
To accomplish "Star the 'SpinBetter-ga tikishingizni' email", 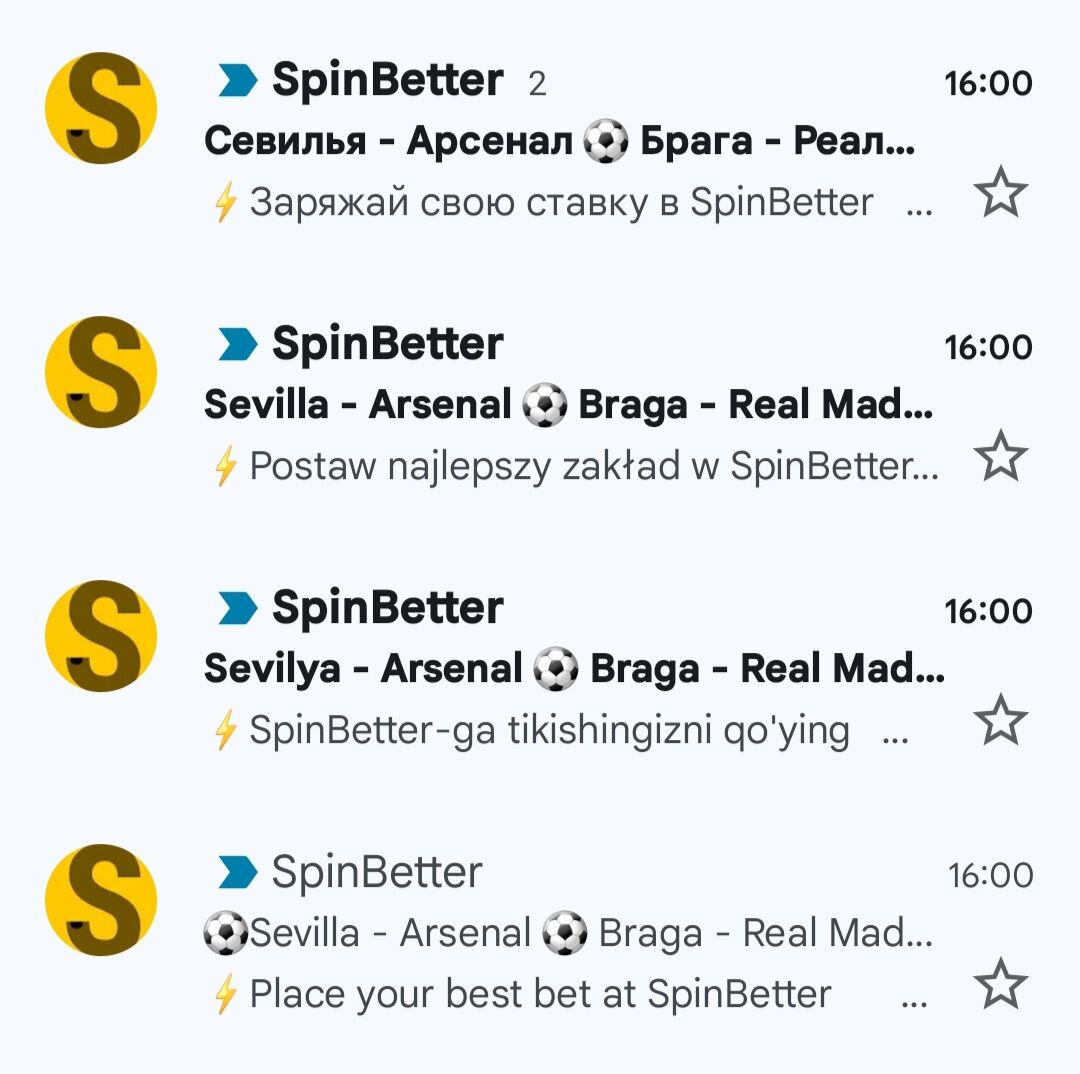I will [1000, 721].
